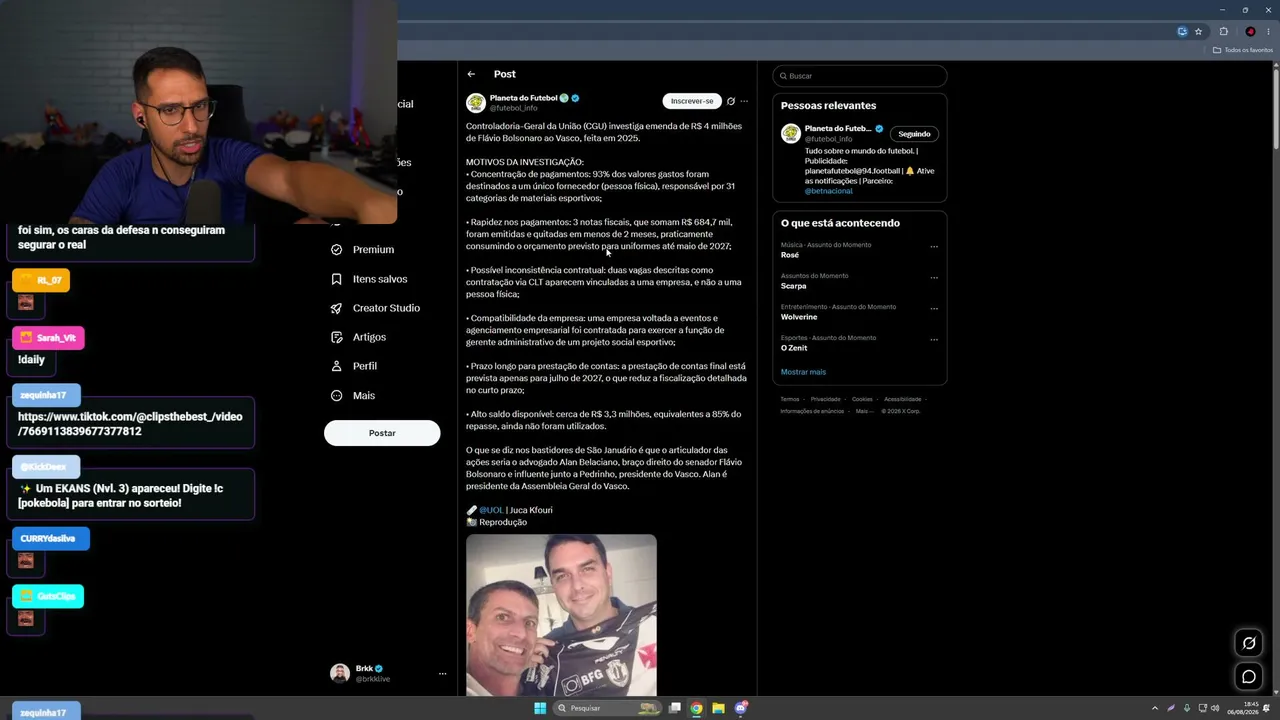
Task: Click the Buscar search field
Action: [860, 76]
